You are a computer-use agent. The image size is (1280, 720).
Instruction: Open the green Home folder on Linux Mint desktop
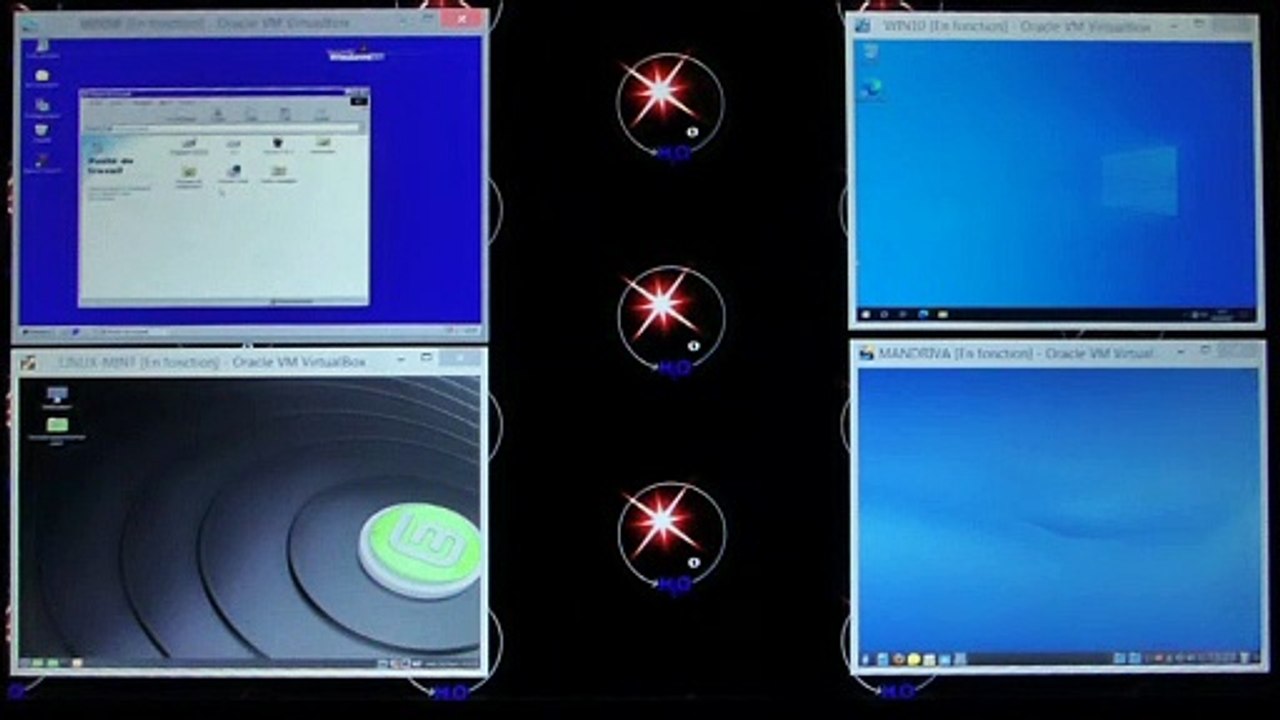(57, 429)
